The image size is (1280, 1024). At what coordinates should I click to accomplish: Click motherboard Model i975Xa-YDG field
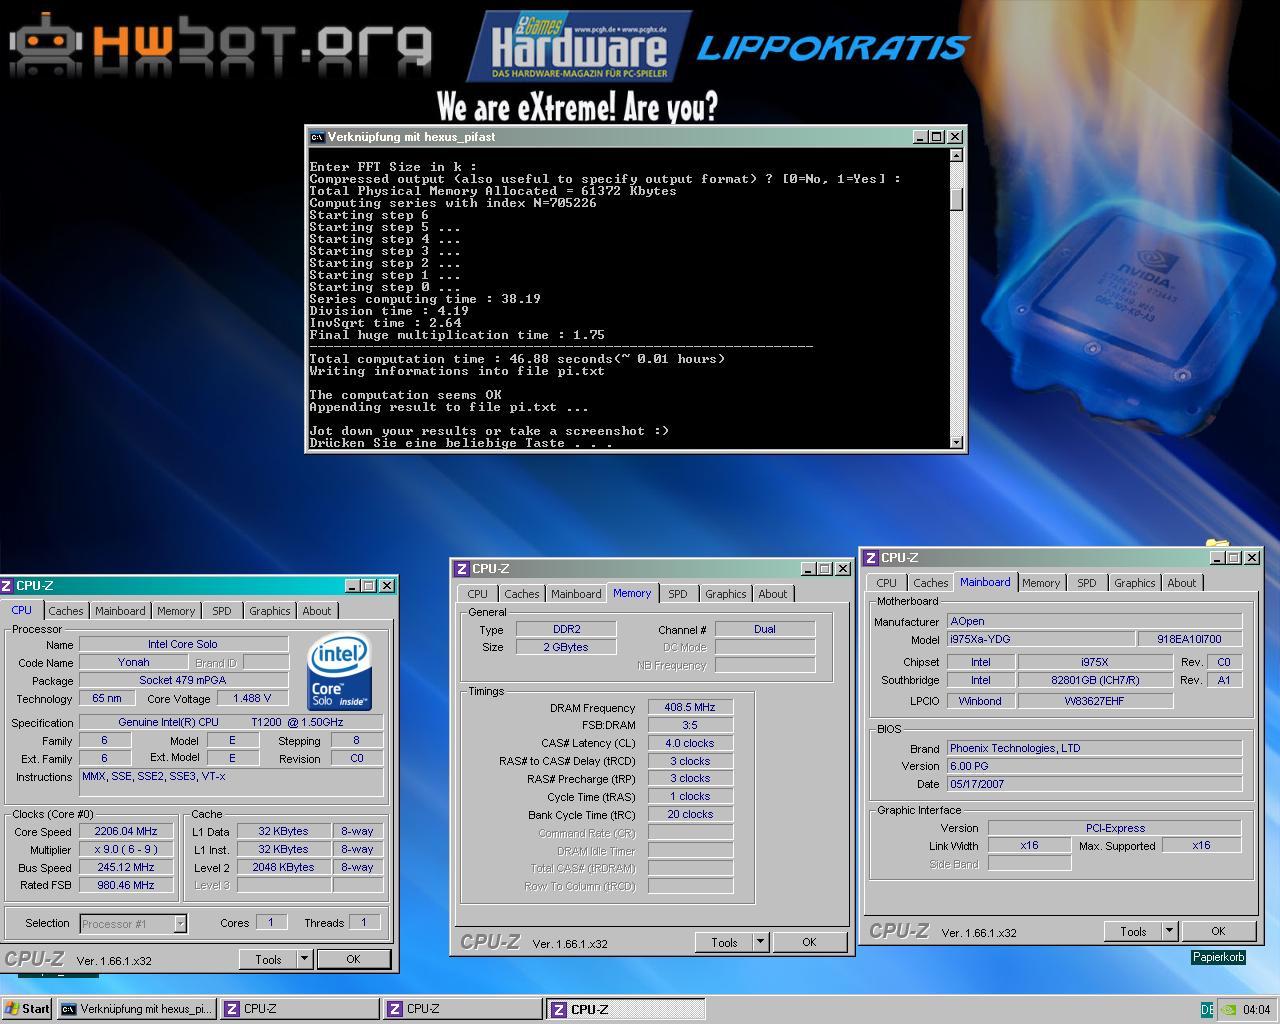pyautogui.click(x=1041, y=639)
